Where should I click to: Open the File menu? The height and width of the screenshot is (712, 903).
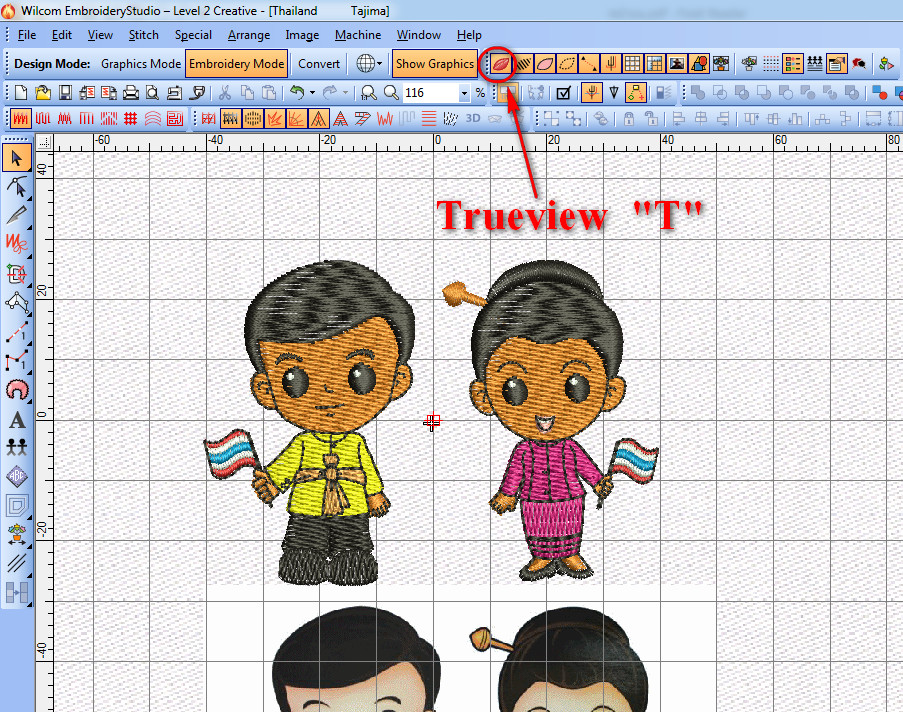click(x=26, y=35)
